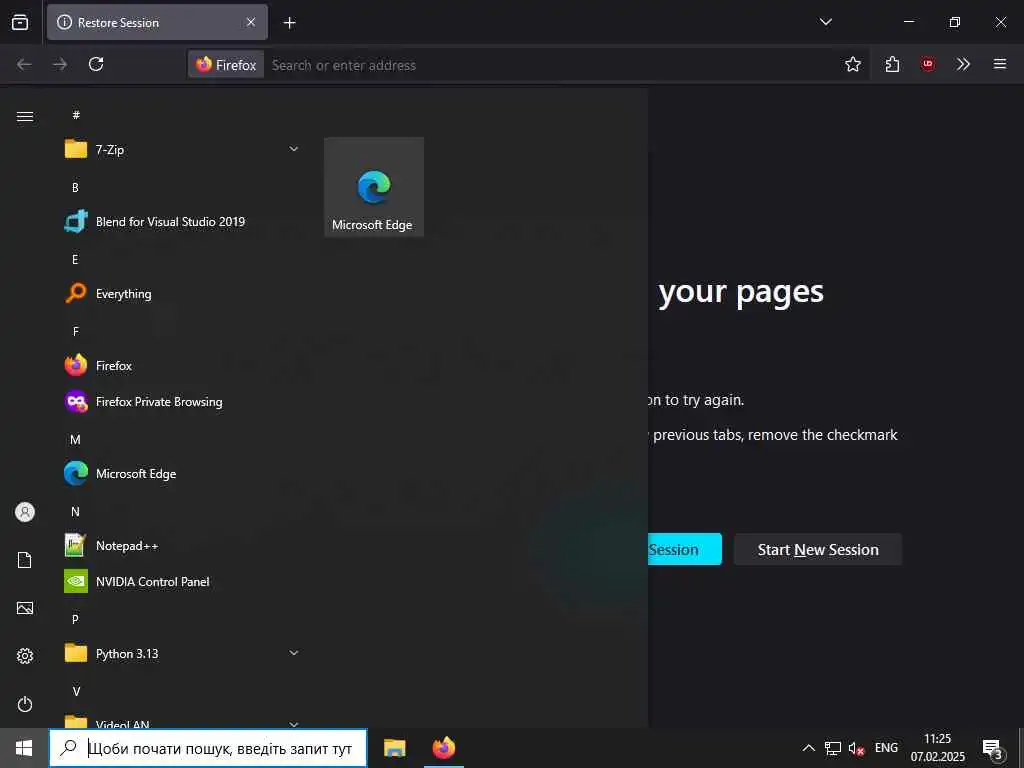This screenshot has width=1024, height=768.
Task: Click the N letter group header
Action: coord(75,511)
